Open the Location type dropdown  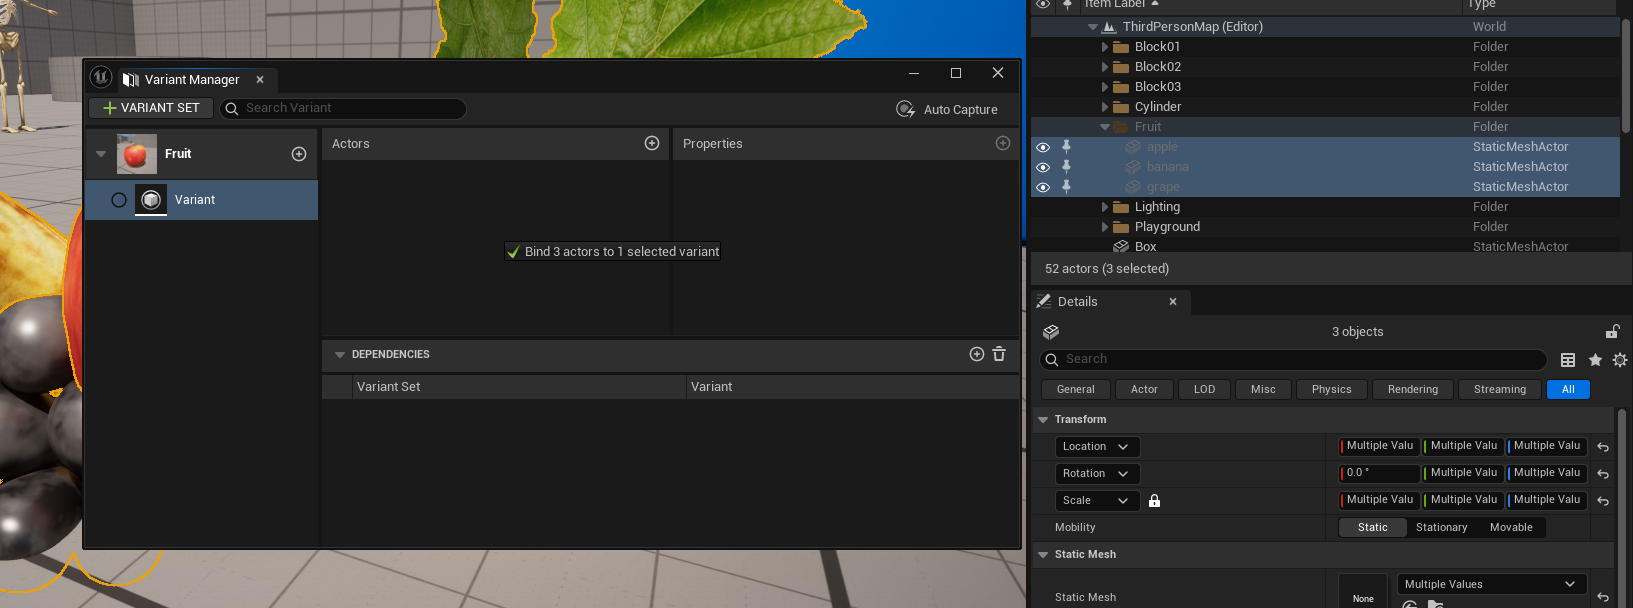tap(1097, 447)
